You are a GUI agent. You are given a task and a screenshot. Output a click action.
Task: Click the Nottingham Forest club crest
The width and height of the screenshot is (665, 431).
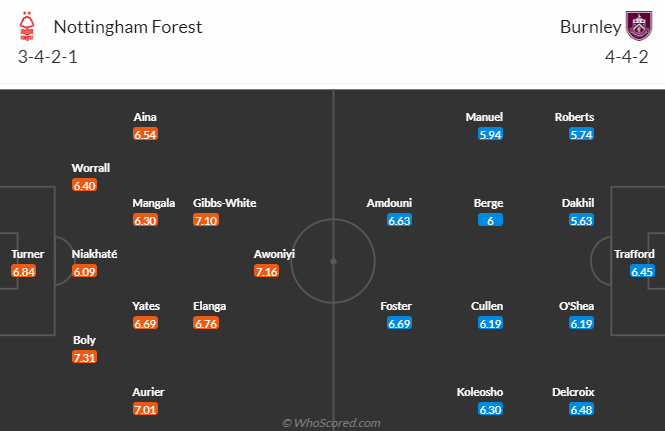(27, 25)
